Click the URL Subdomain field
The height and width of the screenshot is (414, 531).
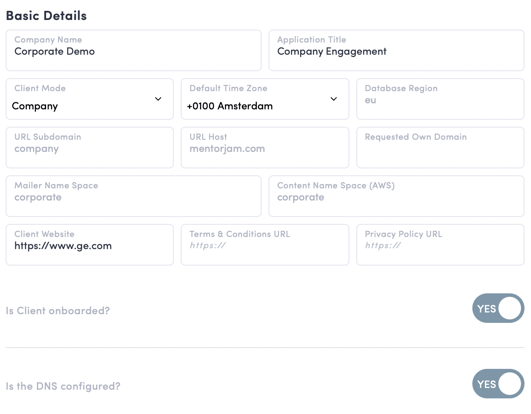(x=90, y=148)
